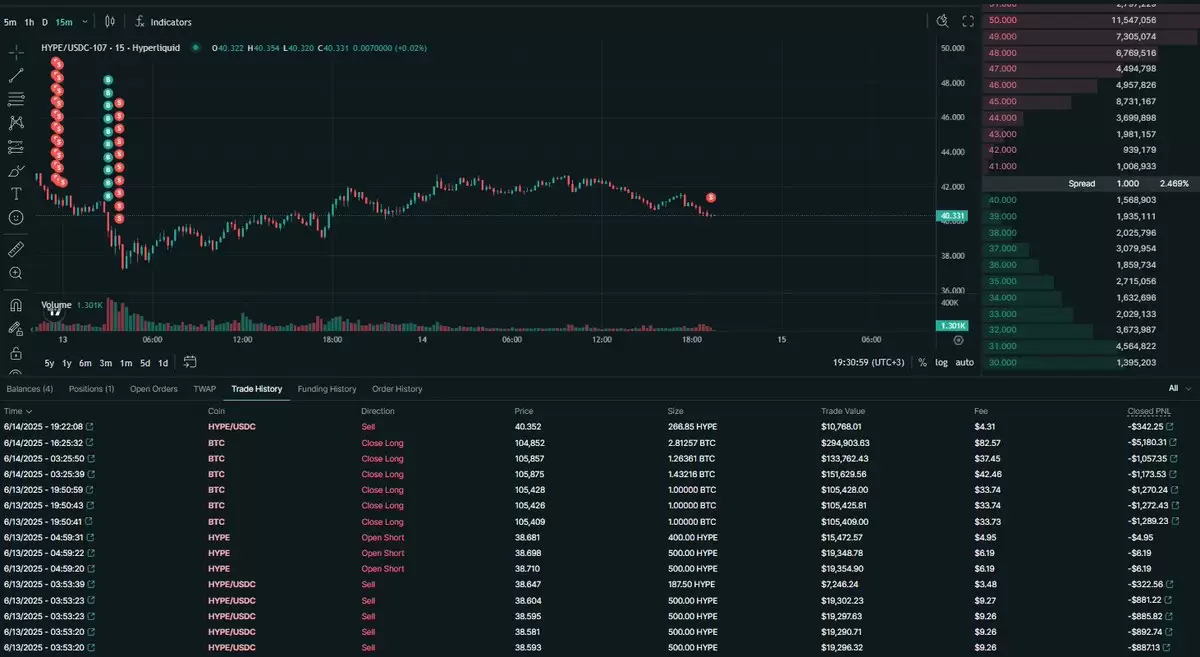Click the 41.000 ask price in order book

coord(1003,166)
